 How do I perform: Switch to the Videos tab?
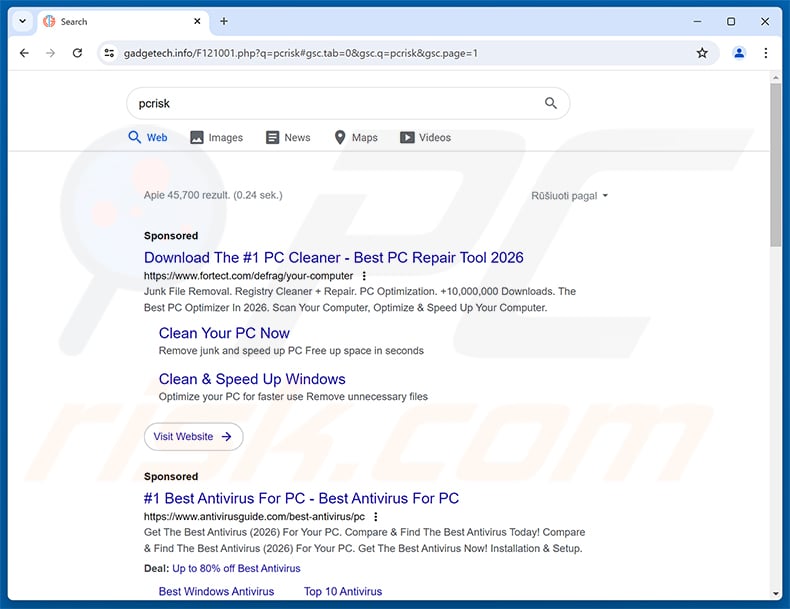click(425, 137)
